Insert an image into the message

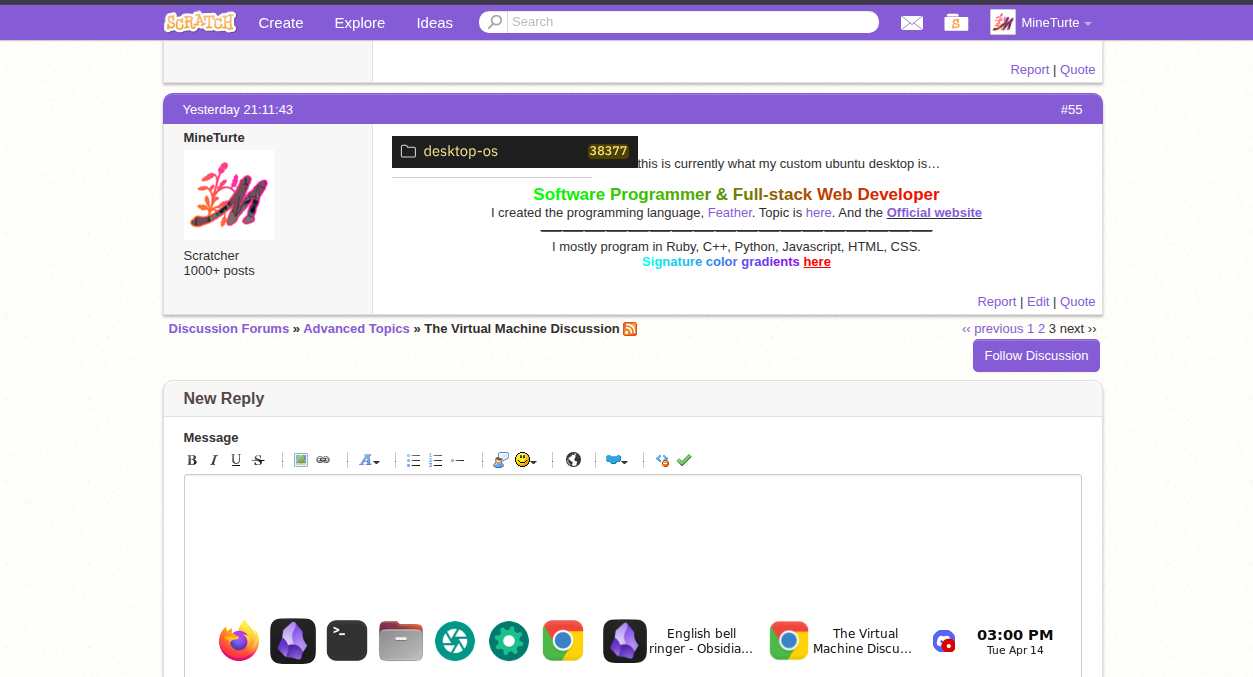pyautogui.click(x=301, y=460)
